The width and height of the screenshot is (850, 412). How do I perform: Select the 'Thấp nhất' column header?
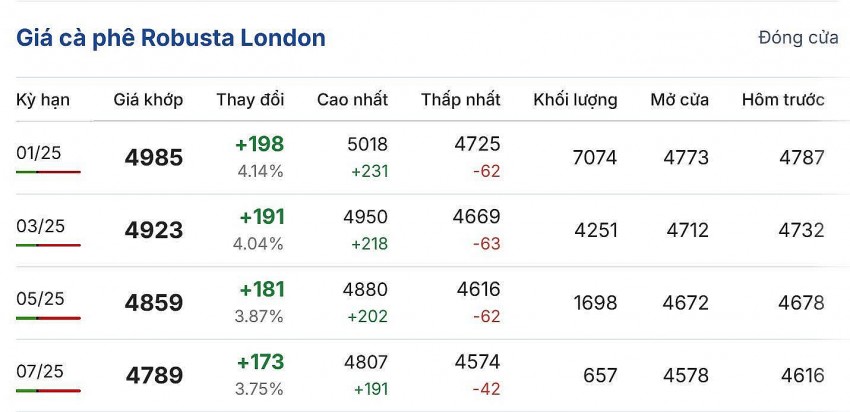click(461, 100)
